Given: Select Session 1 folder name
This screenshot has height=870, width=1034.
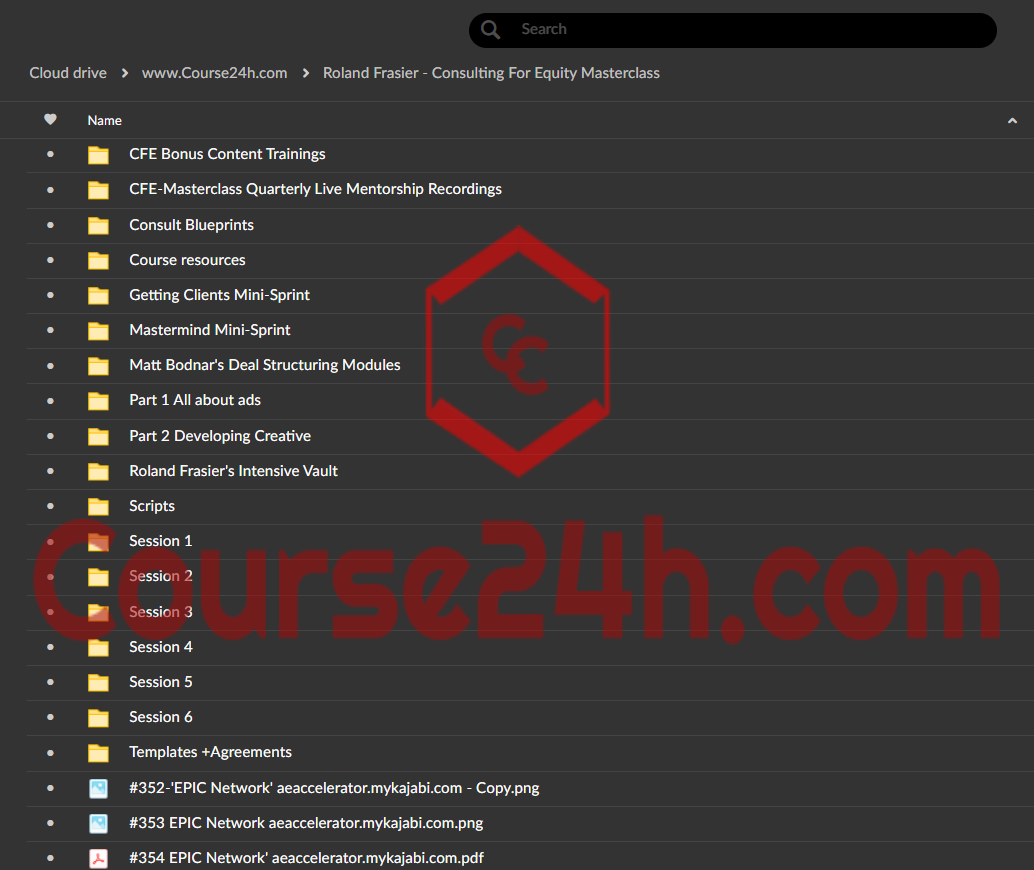Looking at the screenshot, I should [x=161, y=541].
